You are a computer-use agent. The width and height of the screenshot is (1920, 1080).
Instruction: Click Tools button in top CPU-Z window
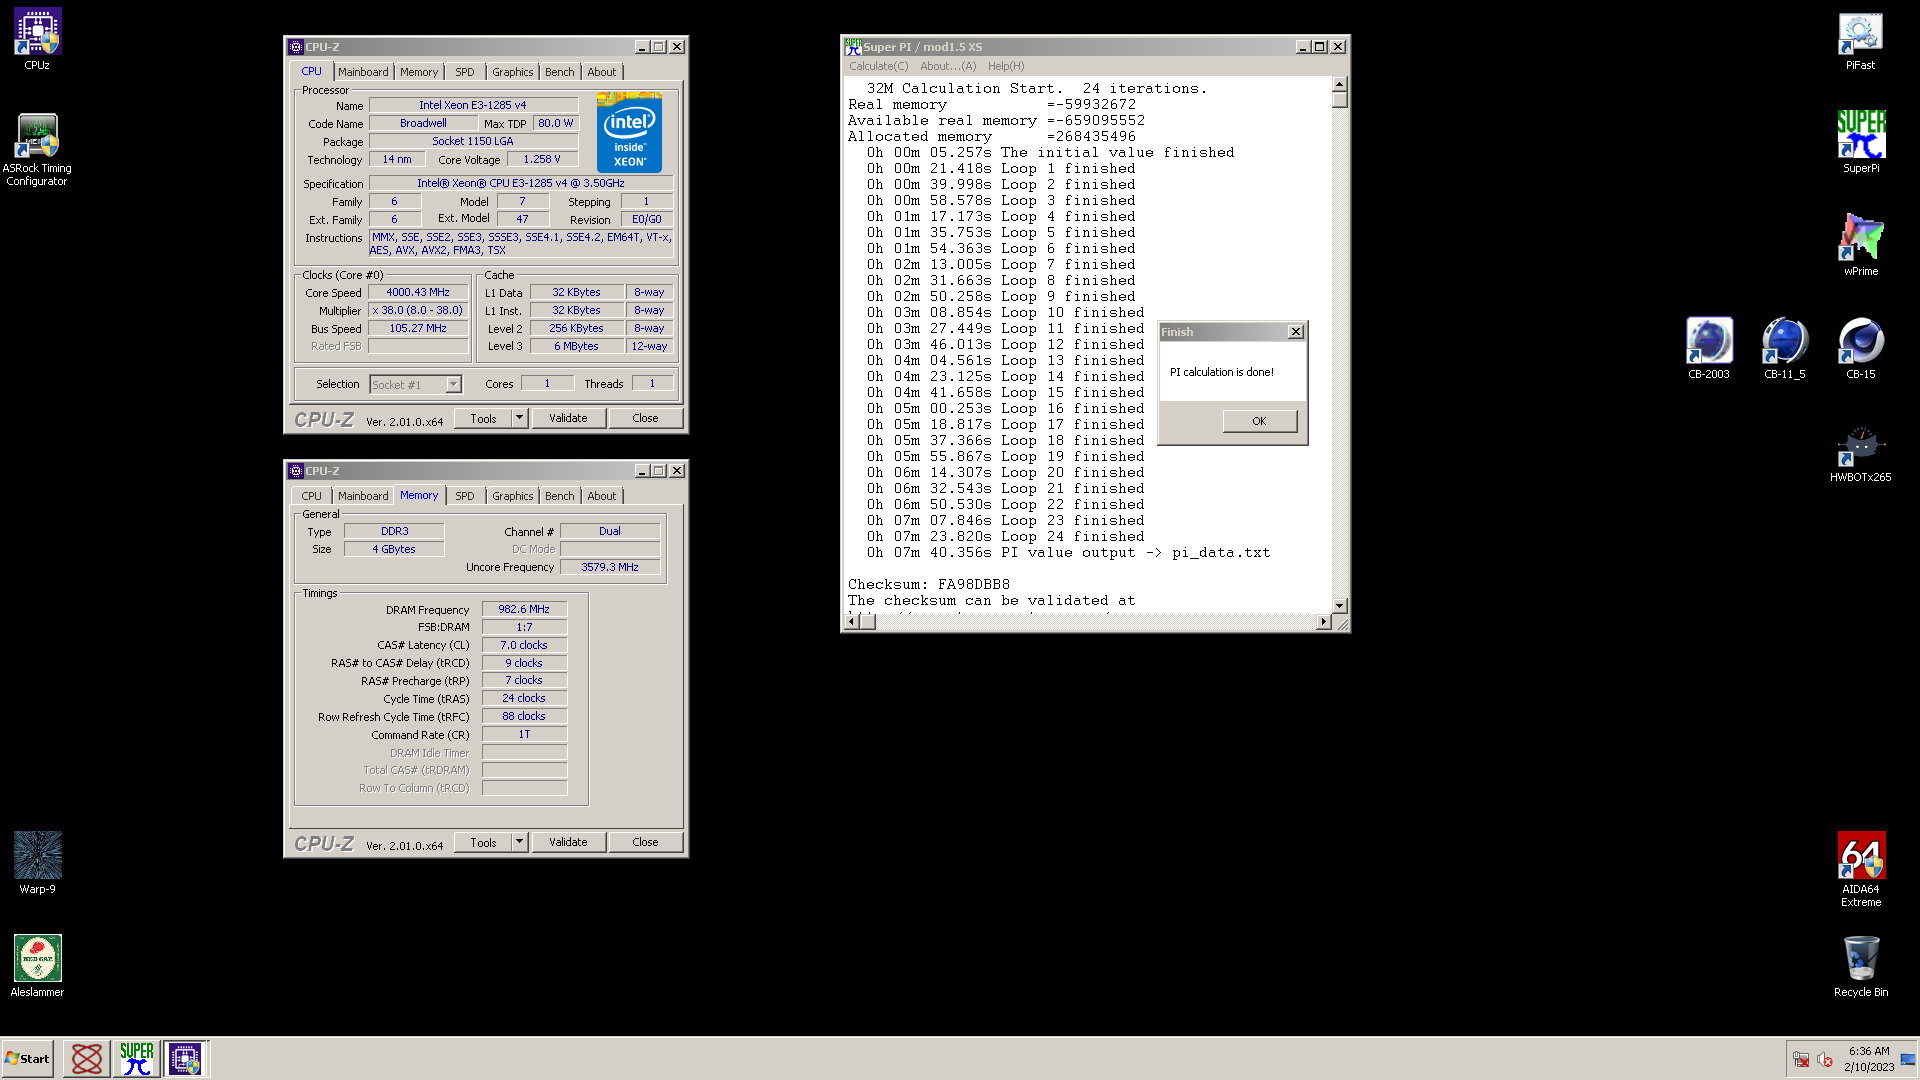pyautogui.click(x=483, y=418)
